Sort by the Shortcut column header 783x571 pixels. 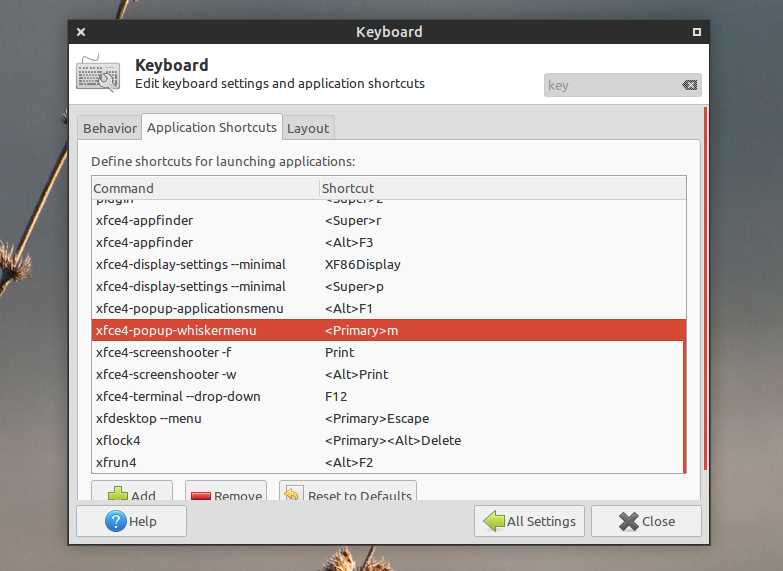(x=502, y=188)
